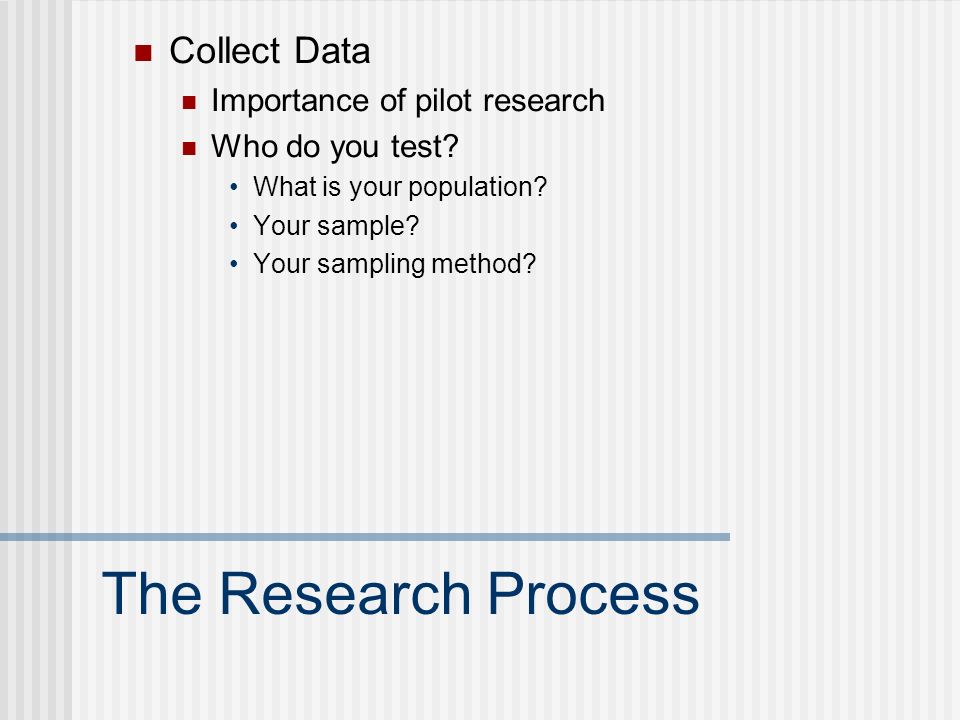Select the word method? in the last bullet
960x720 pixels.
(x=484, y=264)
